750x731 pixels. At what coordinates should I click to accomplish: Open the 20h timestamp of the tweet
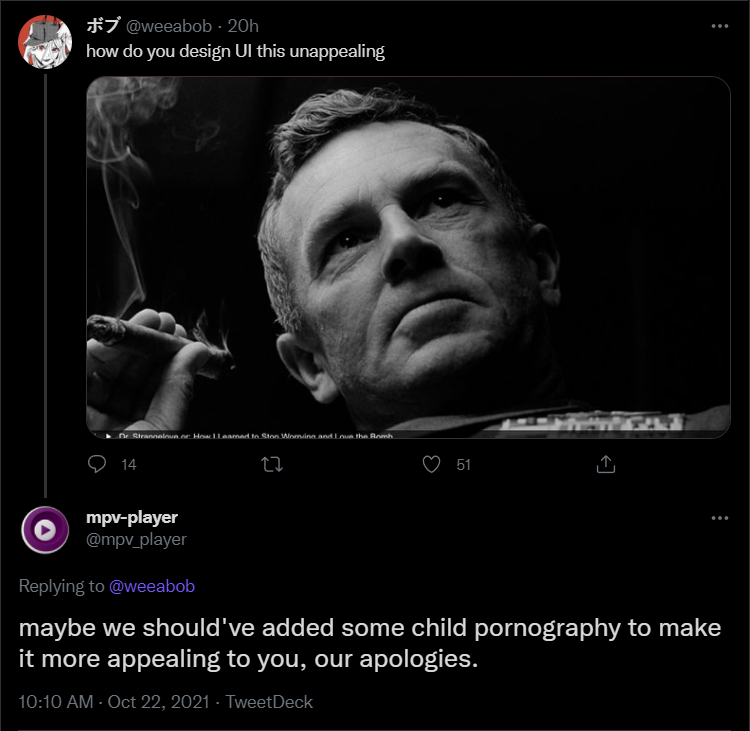(x=243, y=26)
